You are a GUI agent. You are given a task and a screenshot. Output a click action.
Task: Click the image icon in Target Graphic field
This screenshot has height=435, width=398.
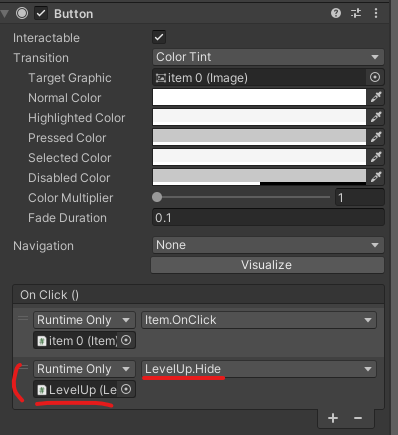coord(161,78)
